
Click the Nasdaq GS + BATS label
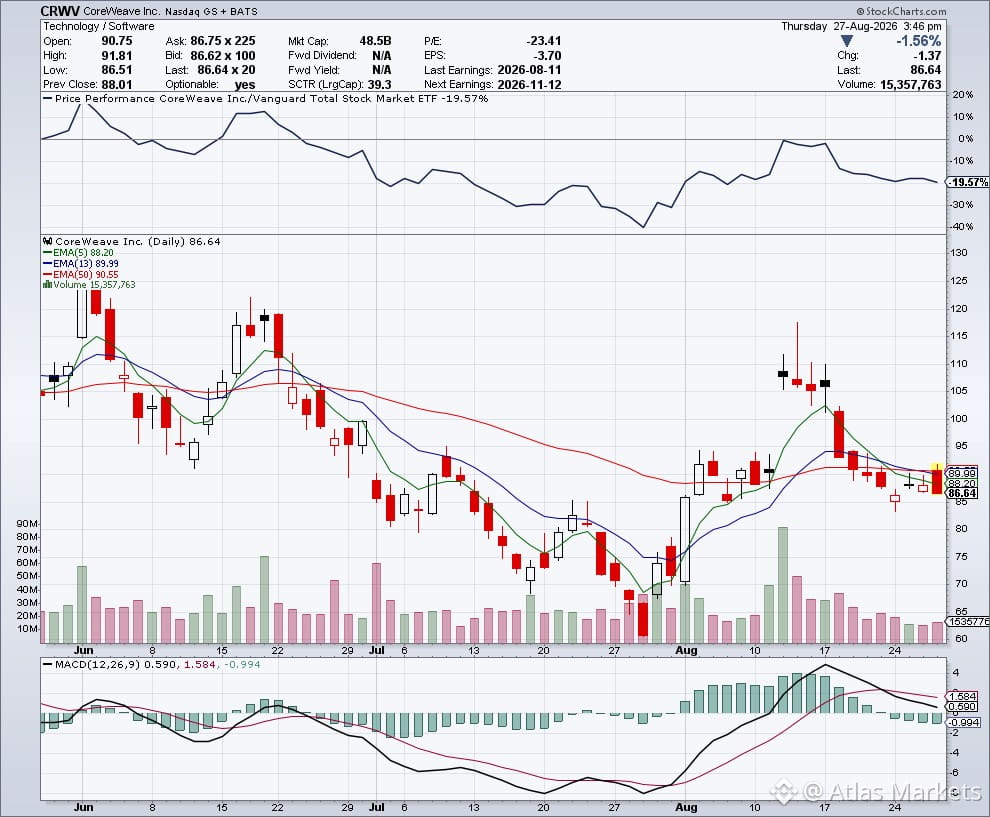(212, 11)
